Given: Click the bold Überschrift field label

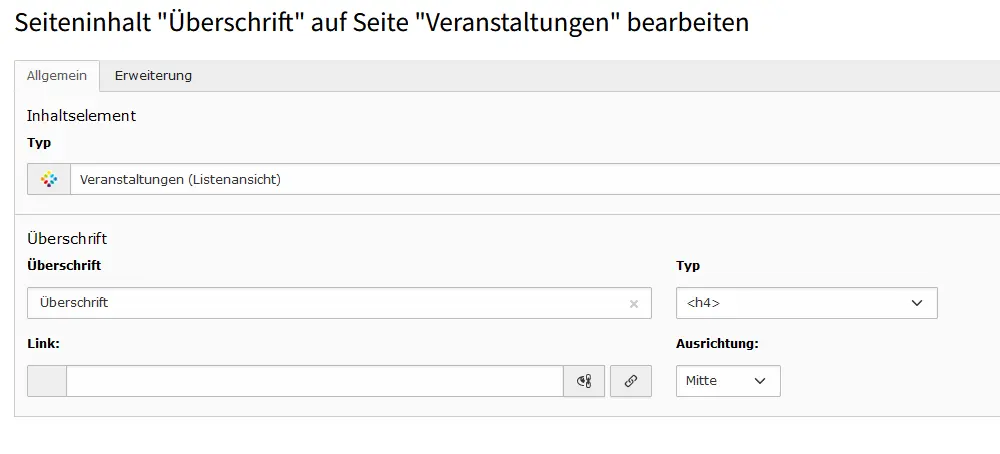Looking at the screenshot, I should click(x=64, y=265).
